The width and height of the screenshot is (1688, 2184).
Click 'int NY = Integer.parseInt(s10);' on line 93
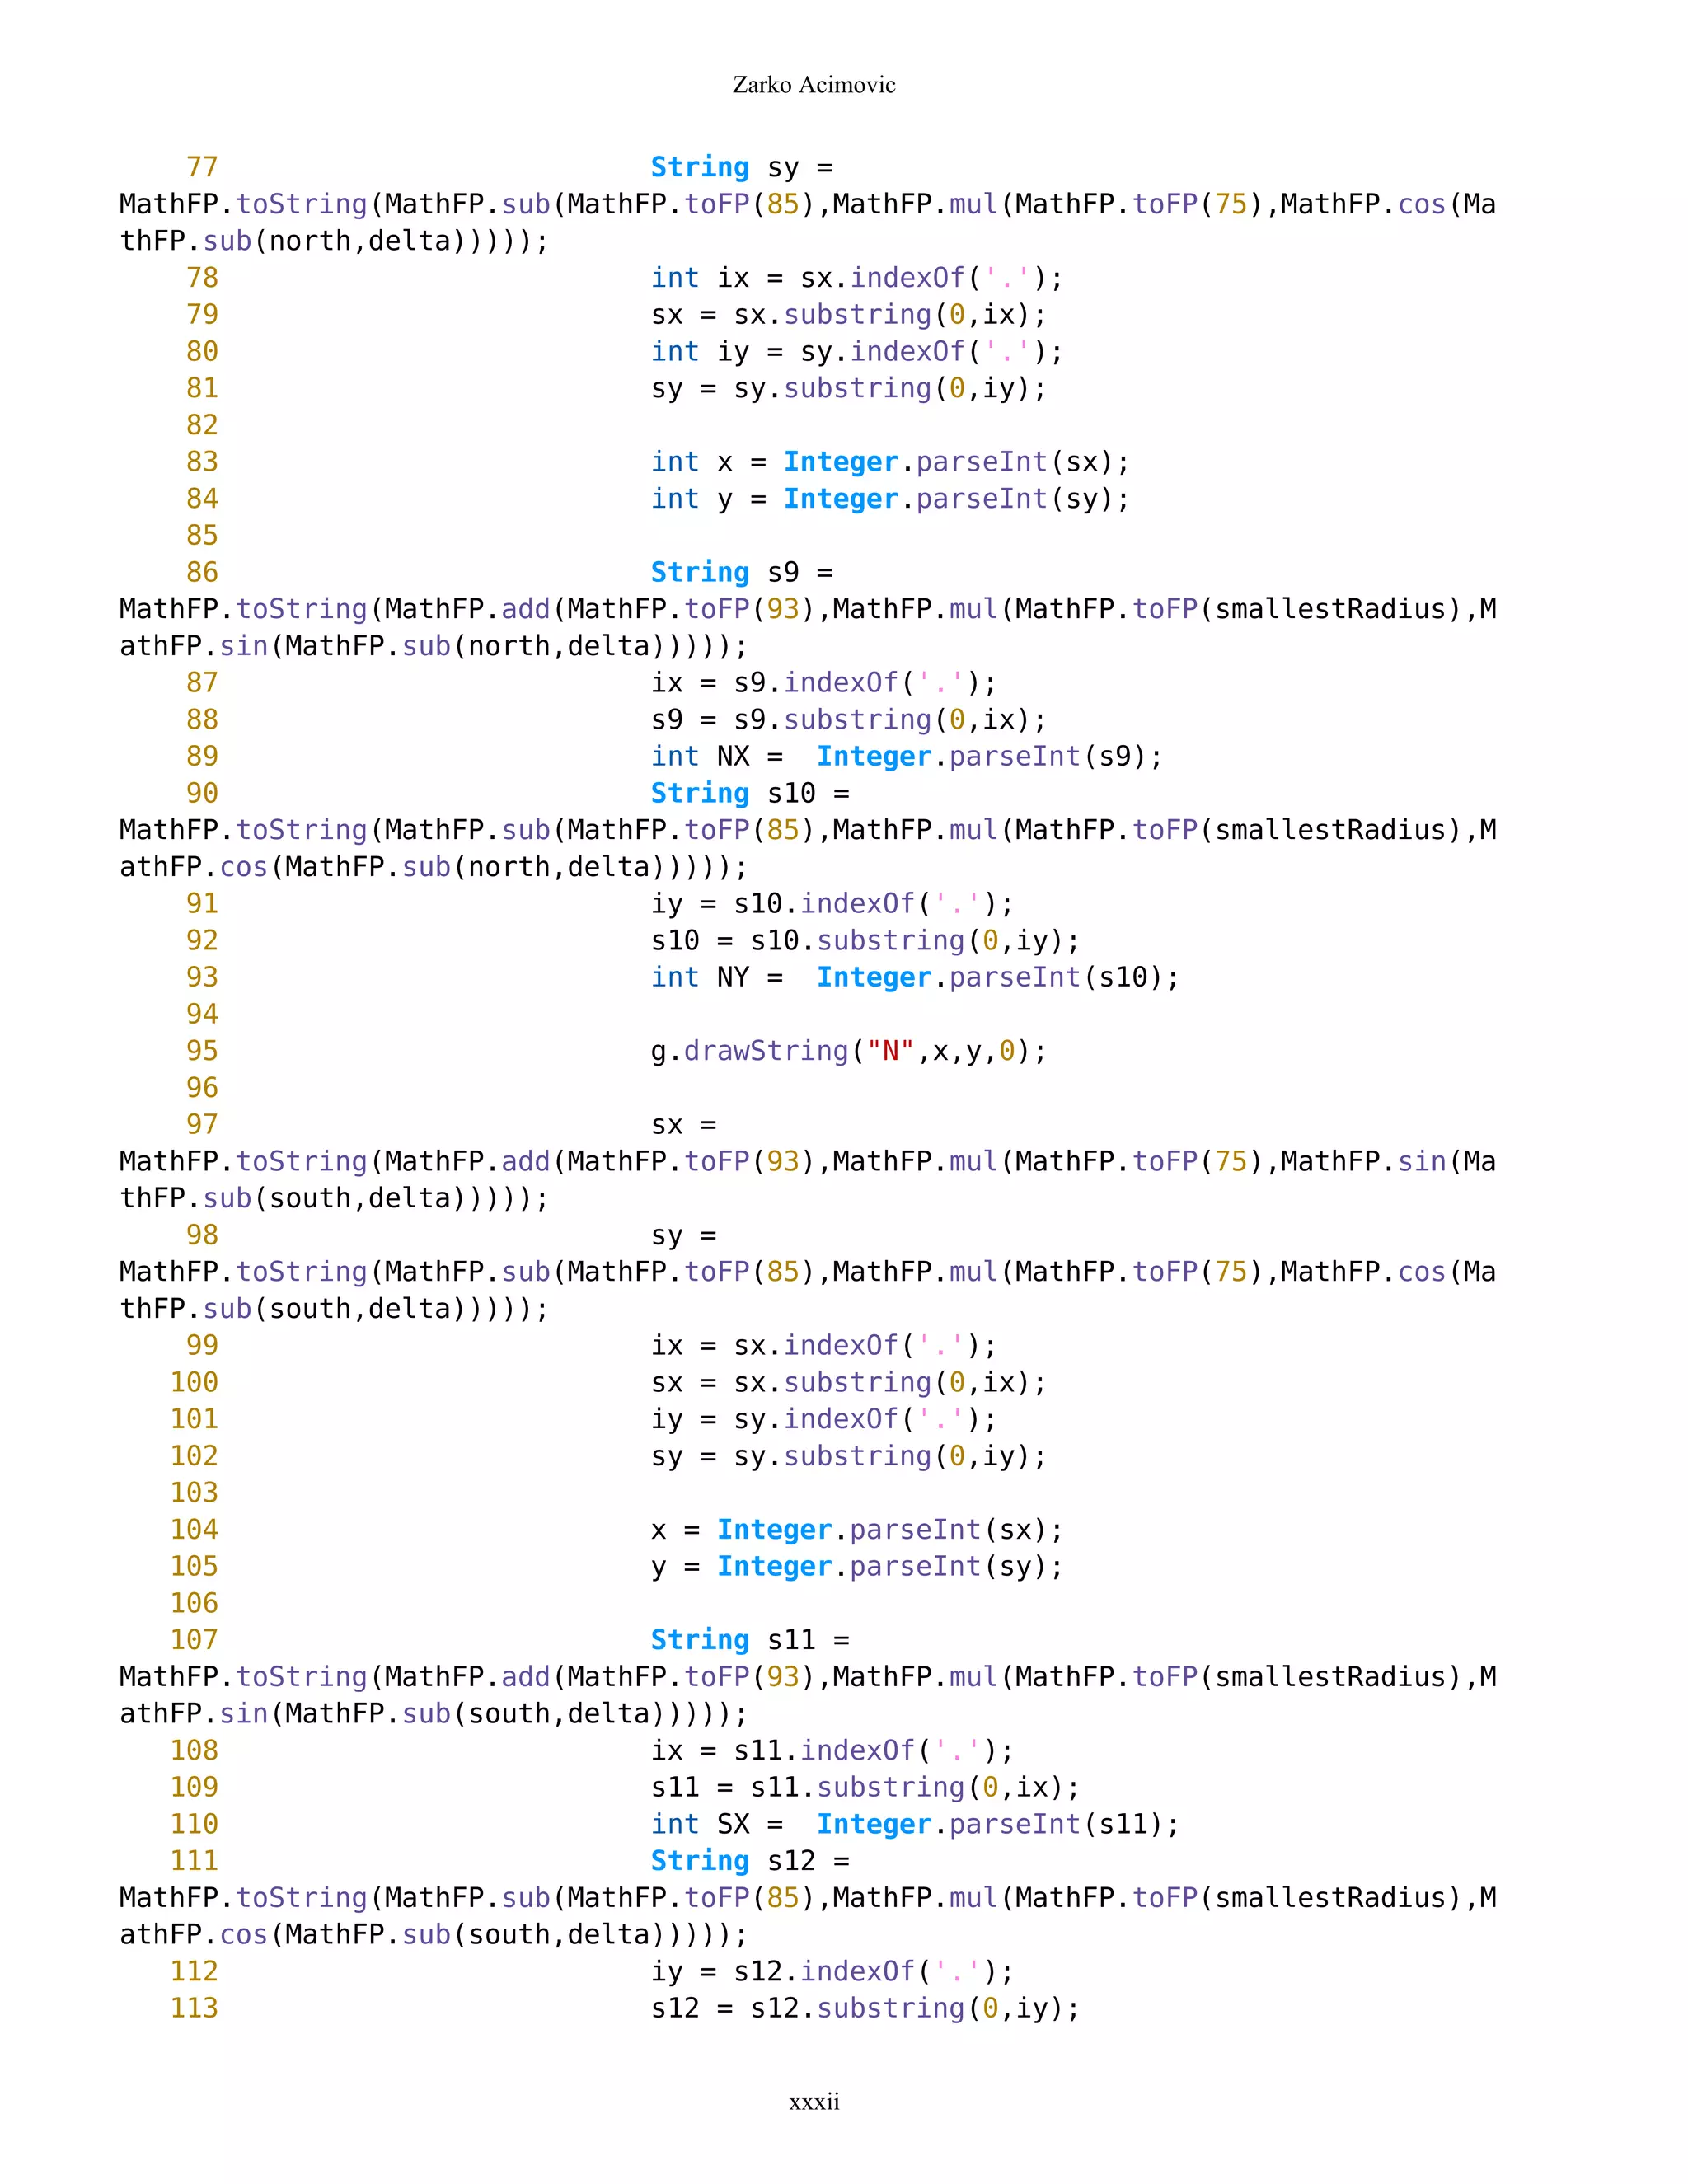click(915, 977)
